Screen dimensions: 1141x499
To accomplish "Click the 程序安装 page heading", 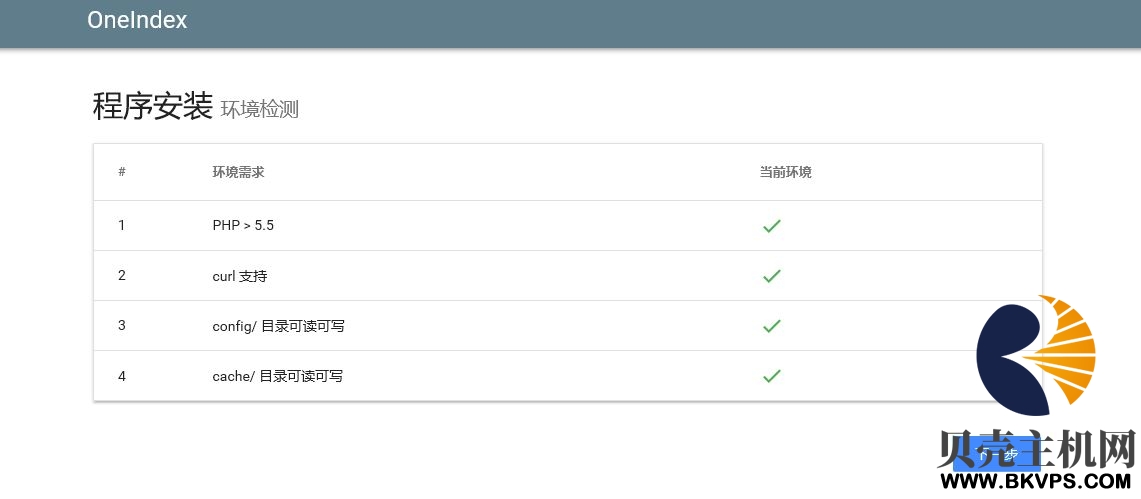I will 152,107.
